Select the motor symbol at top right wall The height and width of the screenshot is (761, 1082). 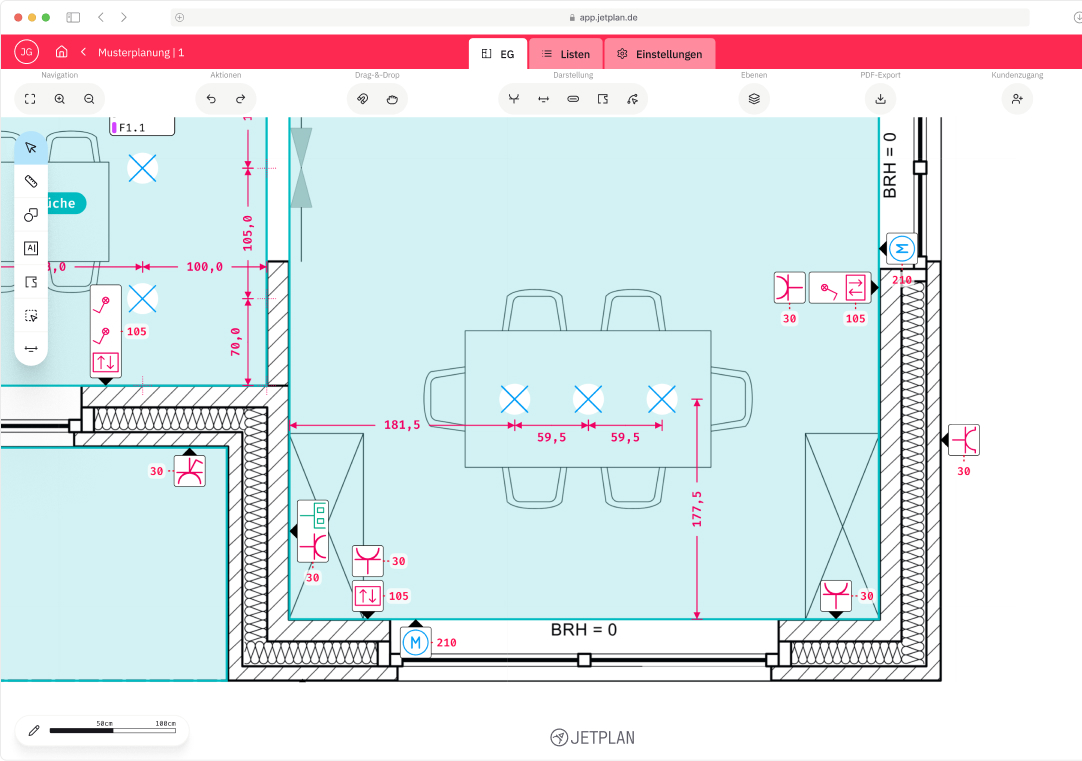[901, 248]
